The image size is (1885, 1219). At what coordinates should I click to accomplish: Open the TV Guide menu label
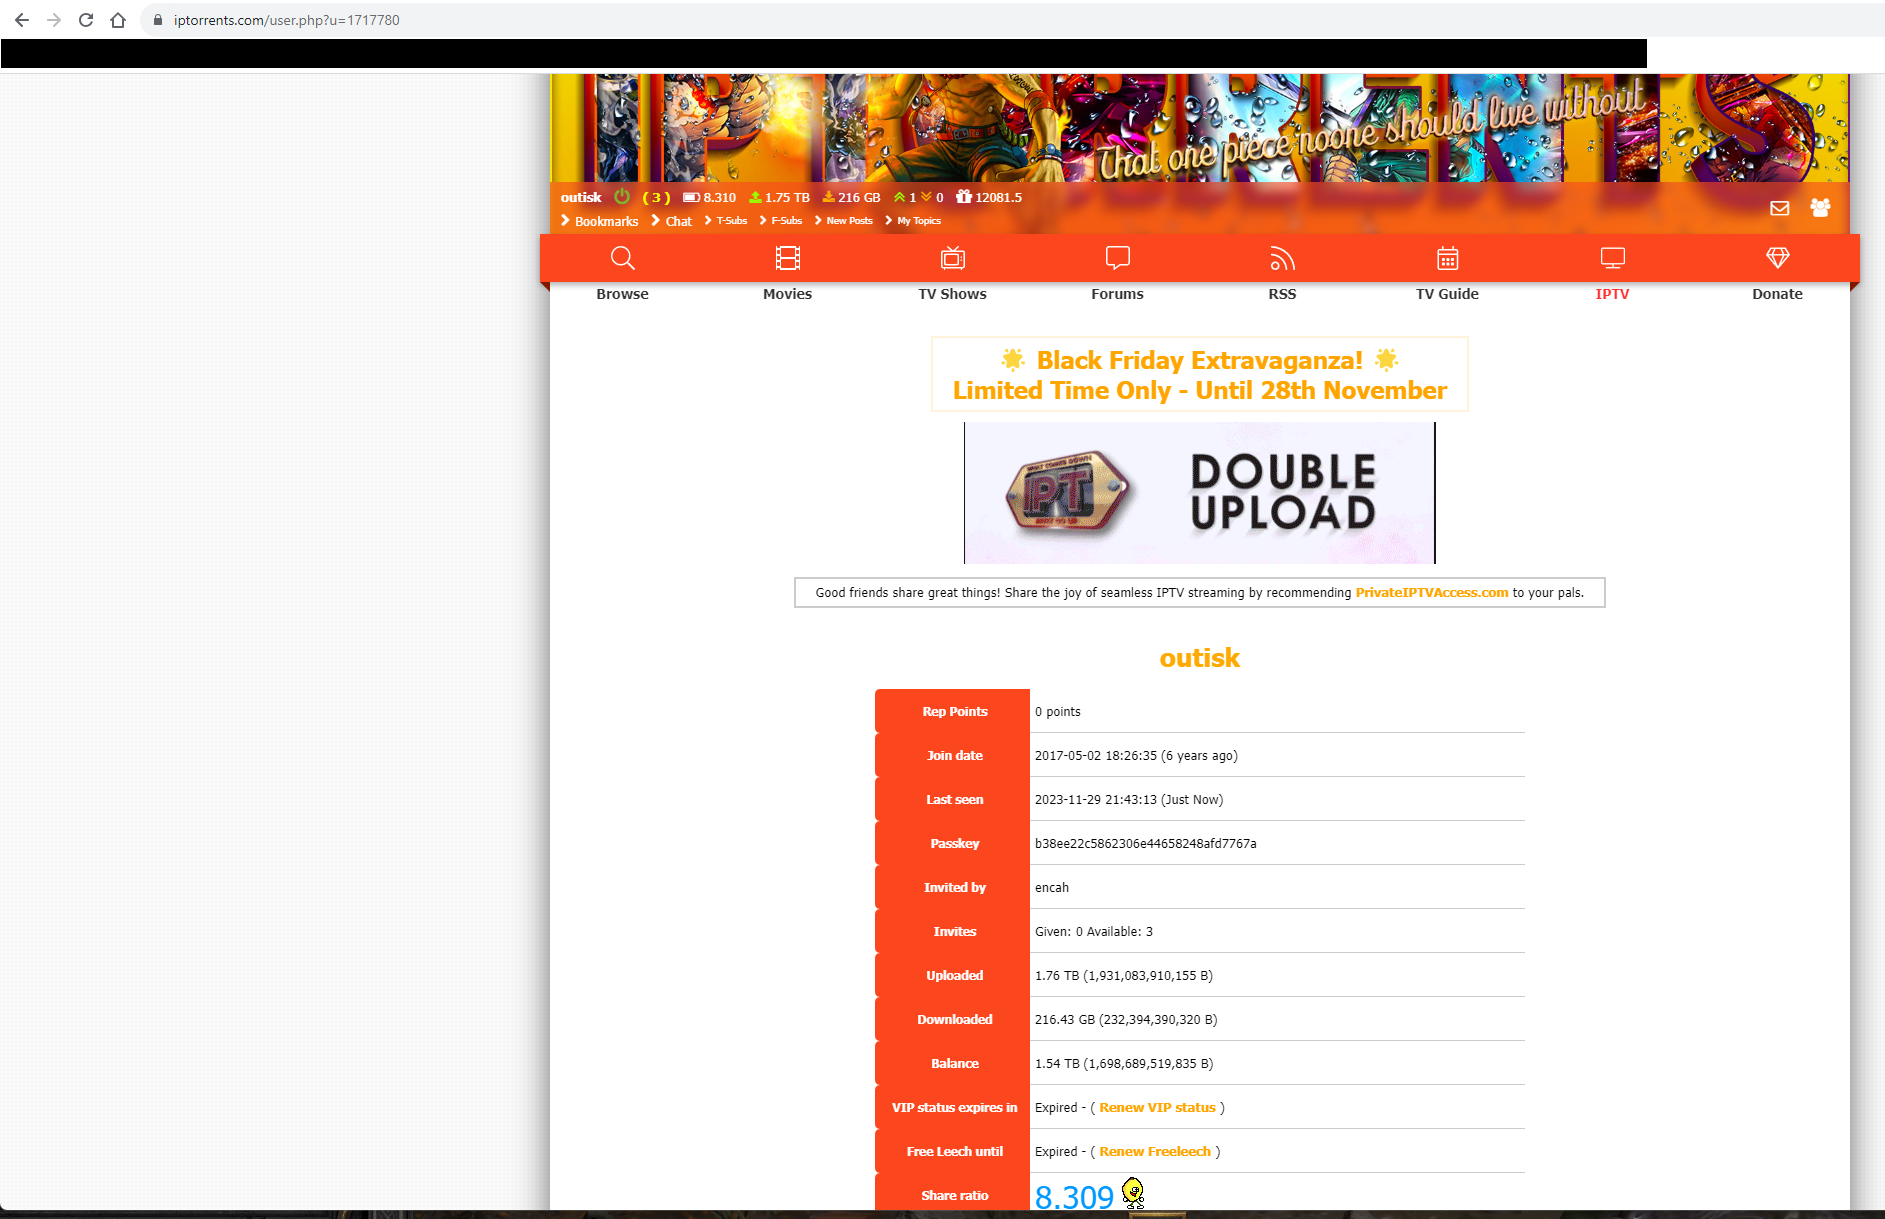1447,294
